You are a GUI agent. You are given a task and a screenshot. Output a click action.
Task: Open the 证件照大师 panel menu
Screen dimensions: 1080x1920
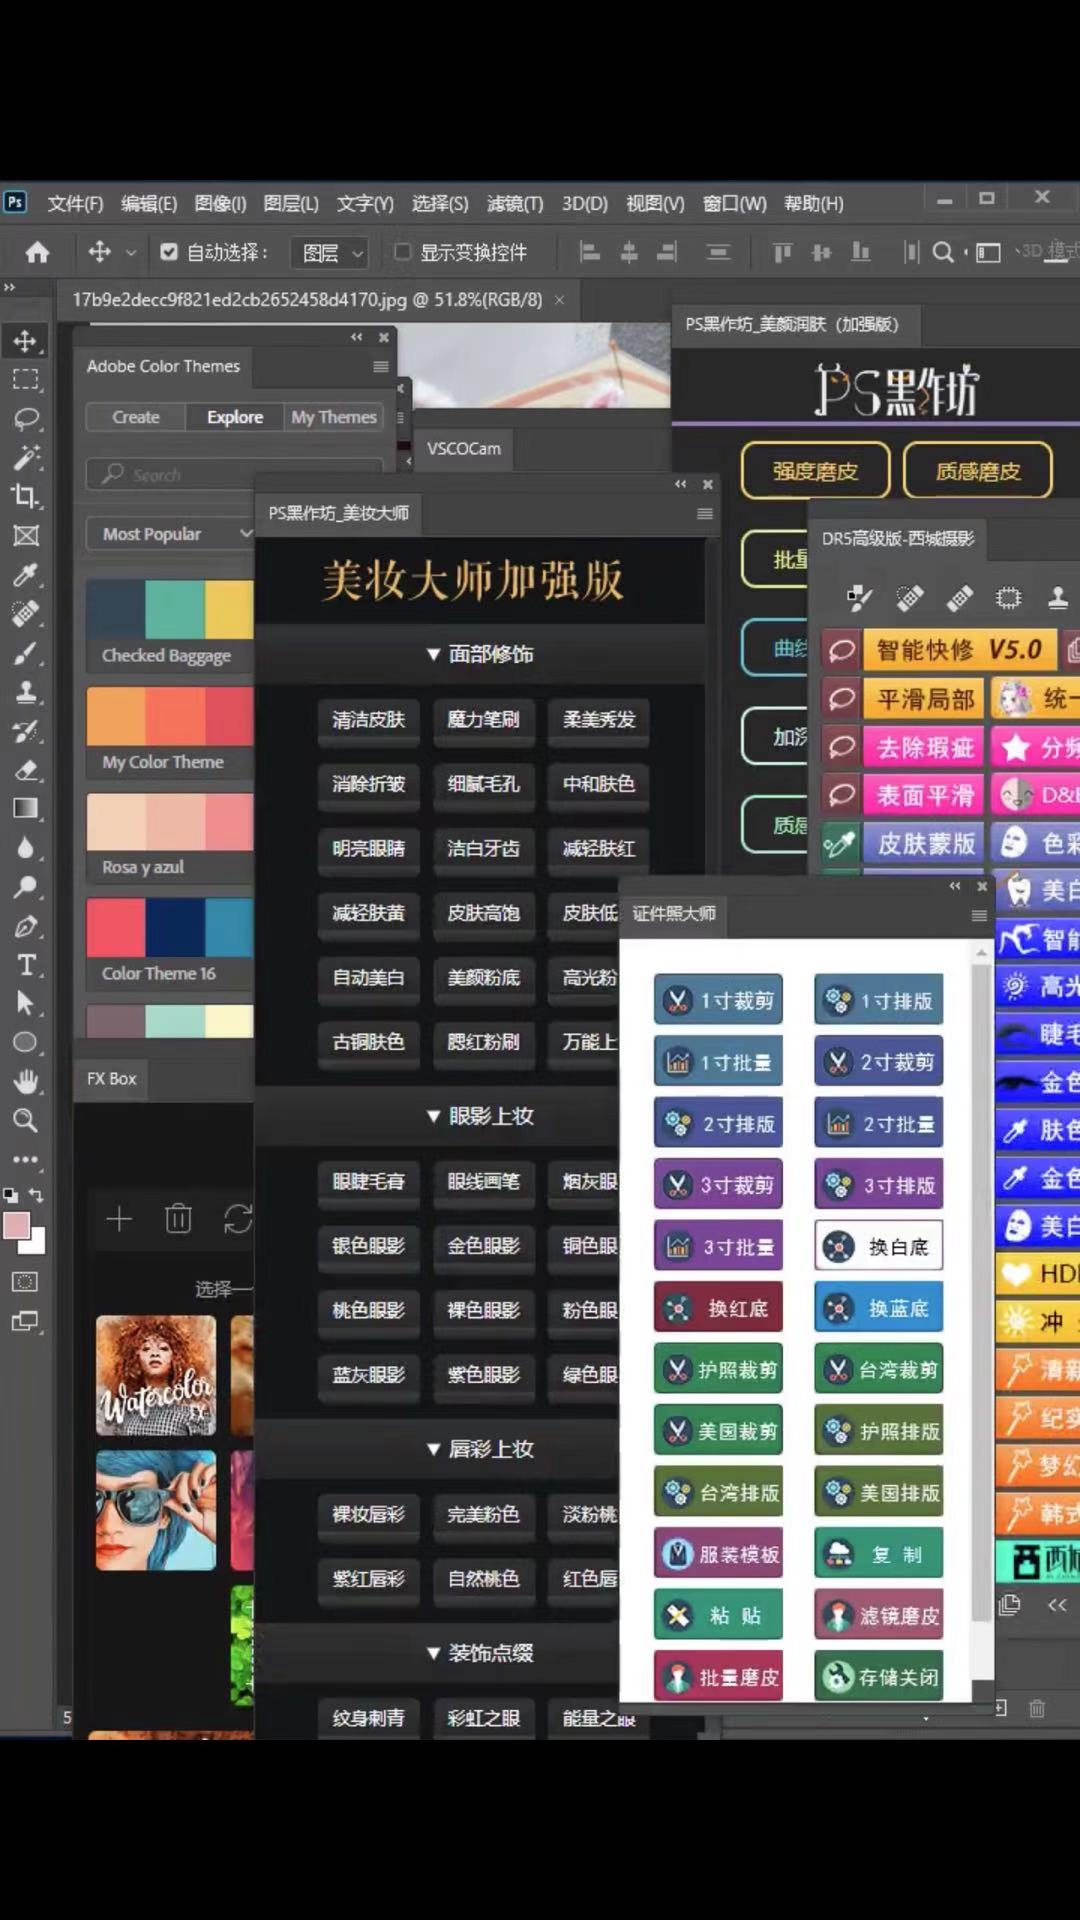point(979,915)
